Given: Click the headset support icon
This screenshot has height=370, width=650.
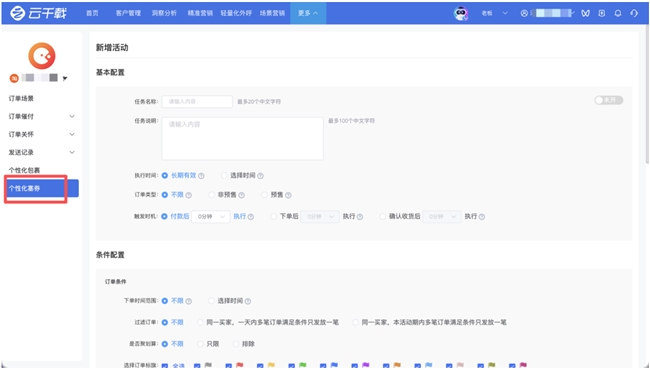Looking at the screenshot, I should click(634, 13).
